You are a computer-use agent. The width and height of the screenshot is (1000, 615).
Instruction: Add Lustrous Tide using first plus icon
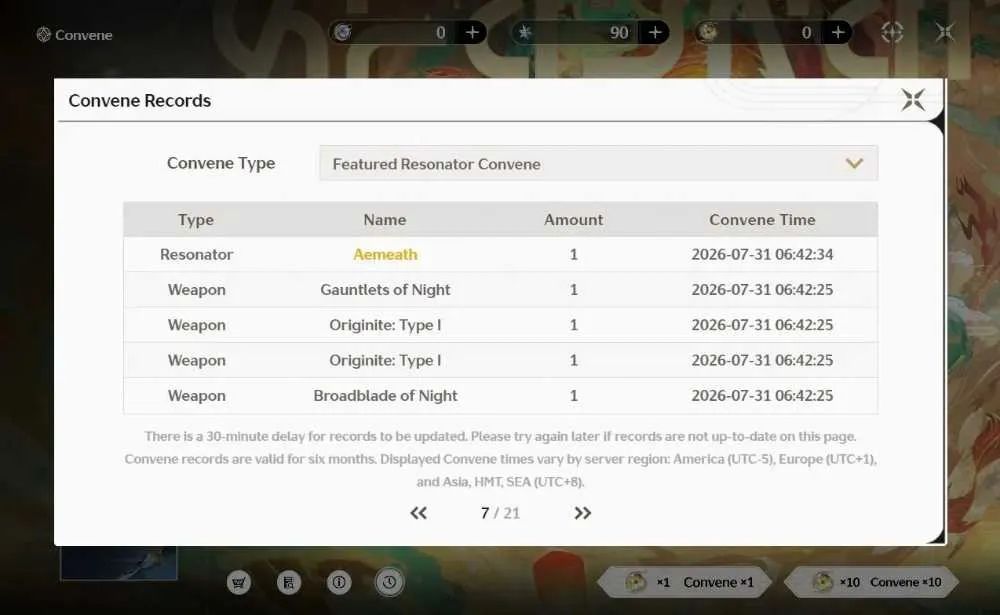(x=472, y=33)
